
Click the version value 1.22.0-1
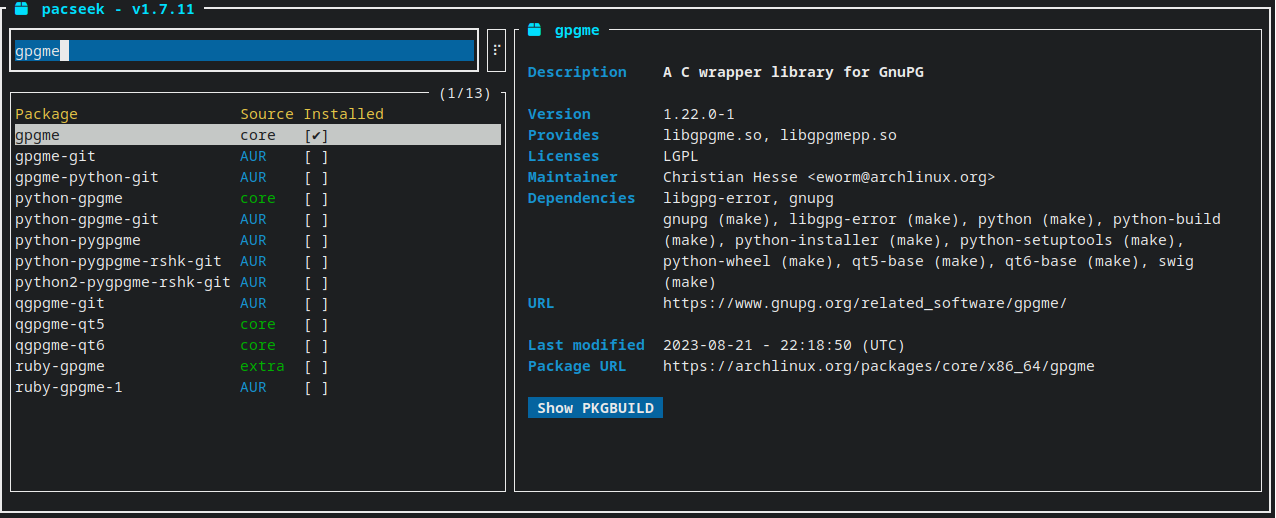(699, 114)
